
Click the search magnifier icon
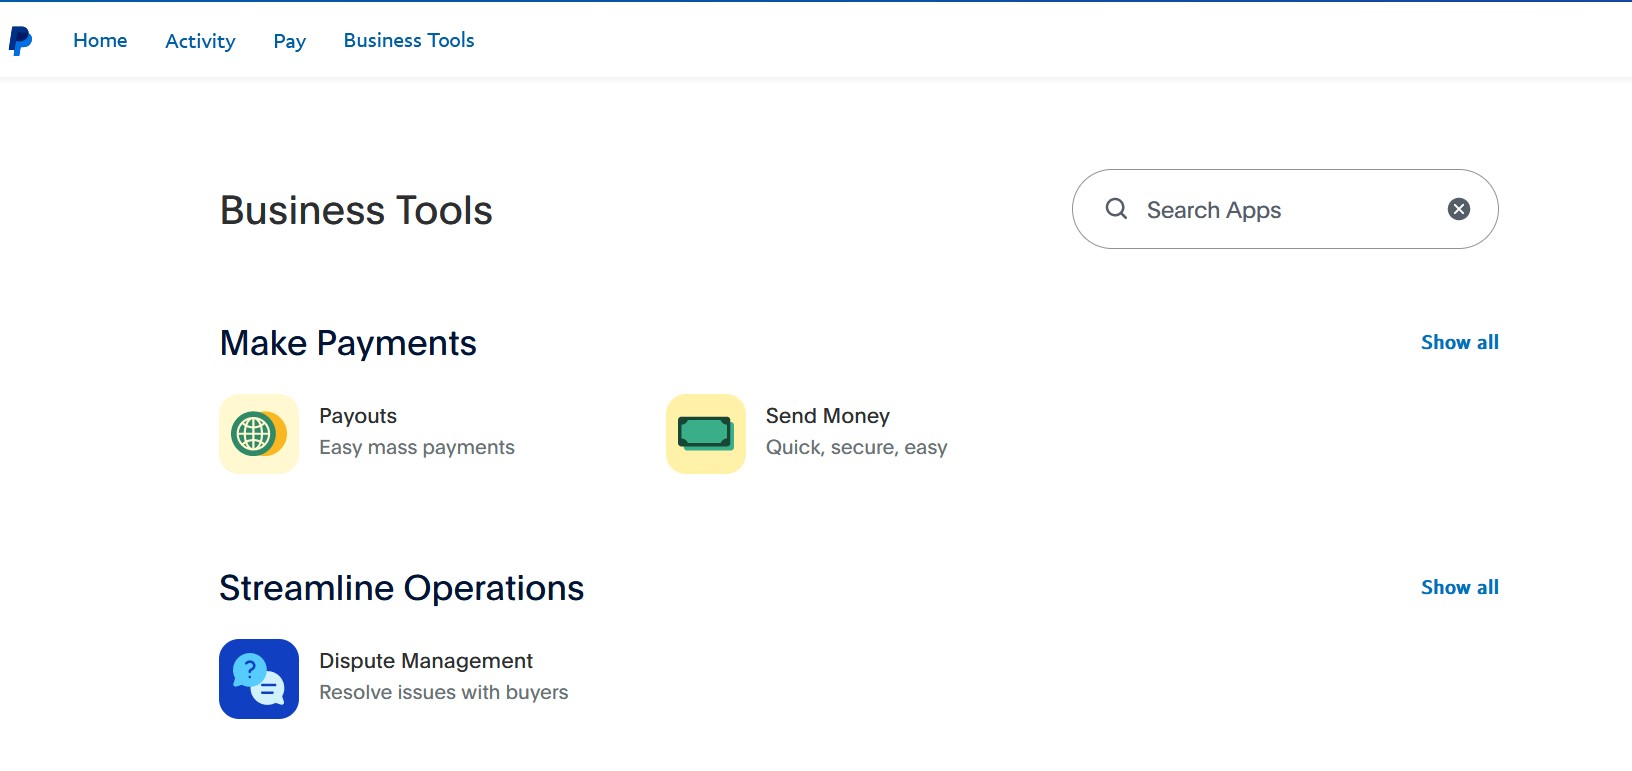1116,209
